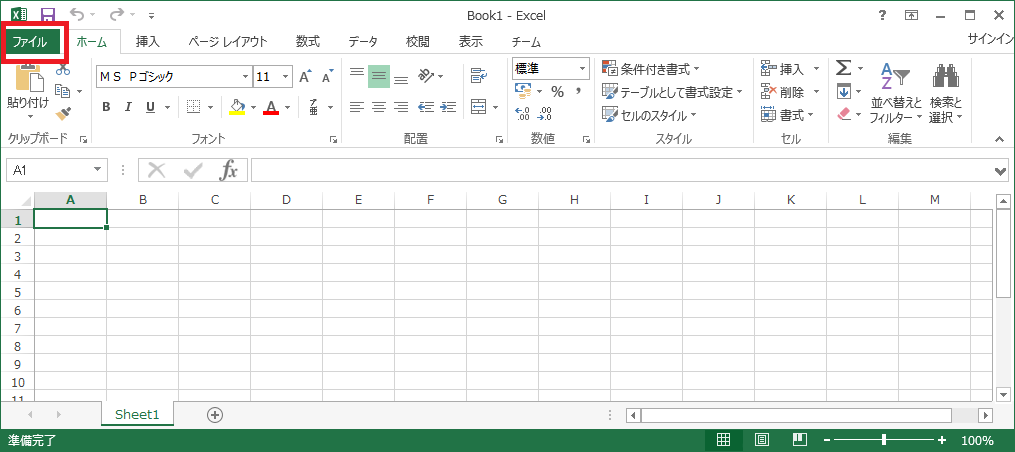Add a new sheet with plus icon
This screenshot has height=452, width=1015.
(x=214, y=414)
